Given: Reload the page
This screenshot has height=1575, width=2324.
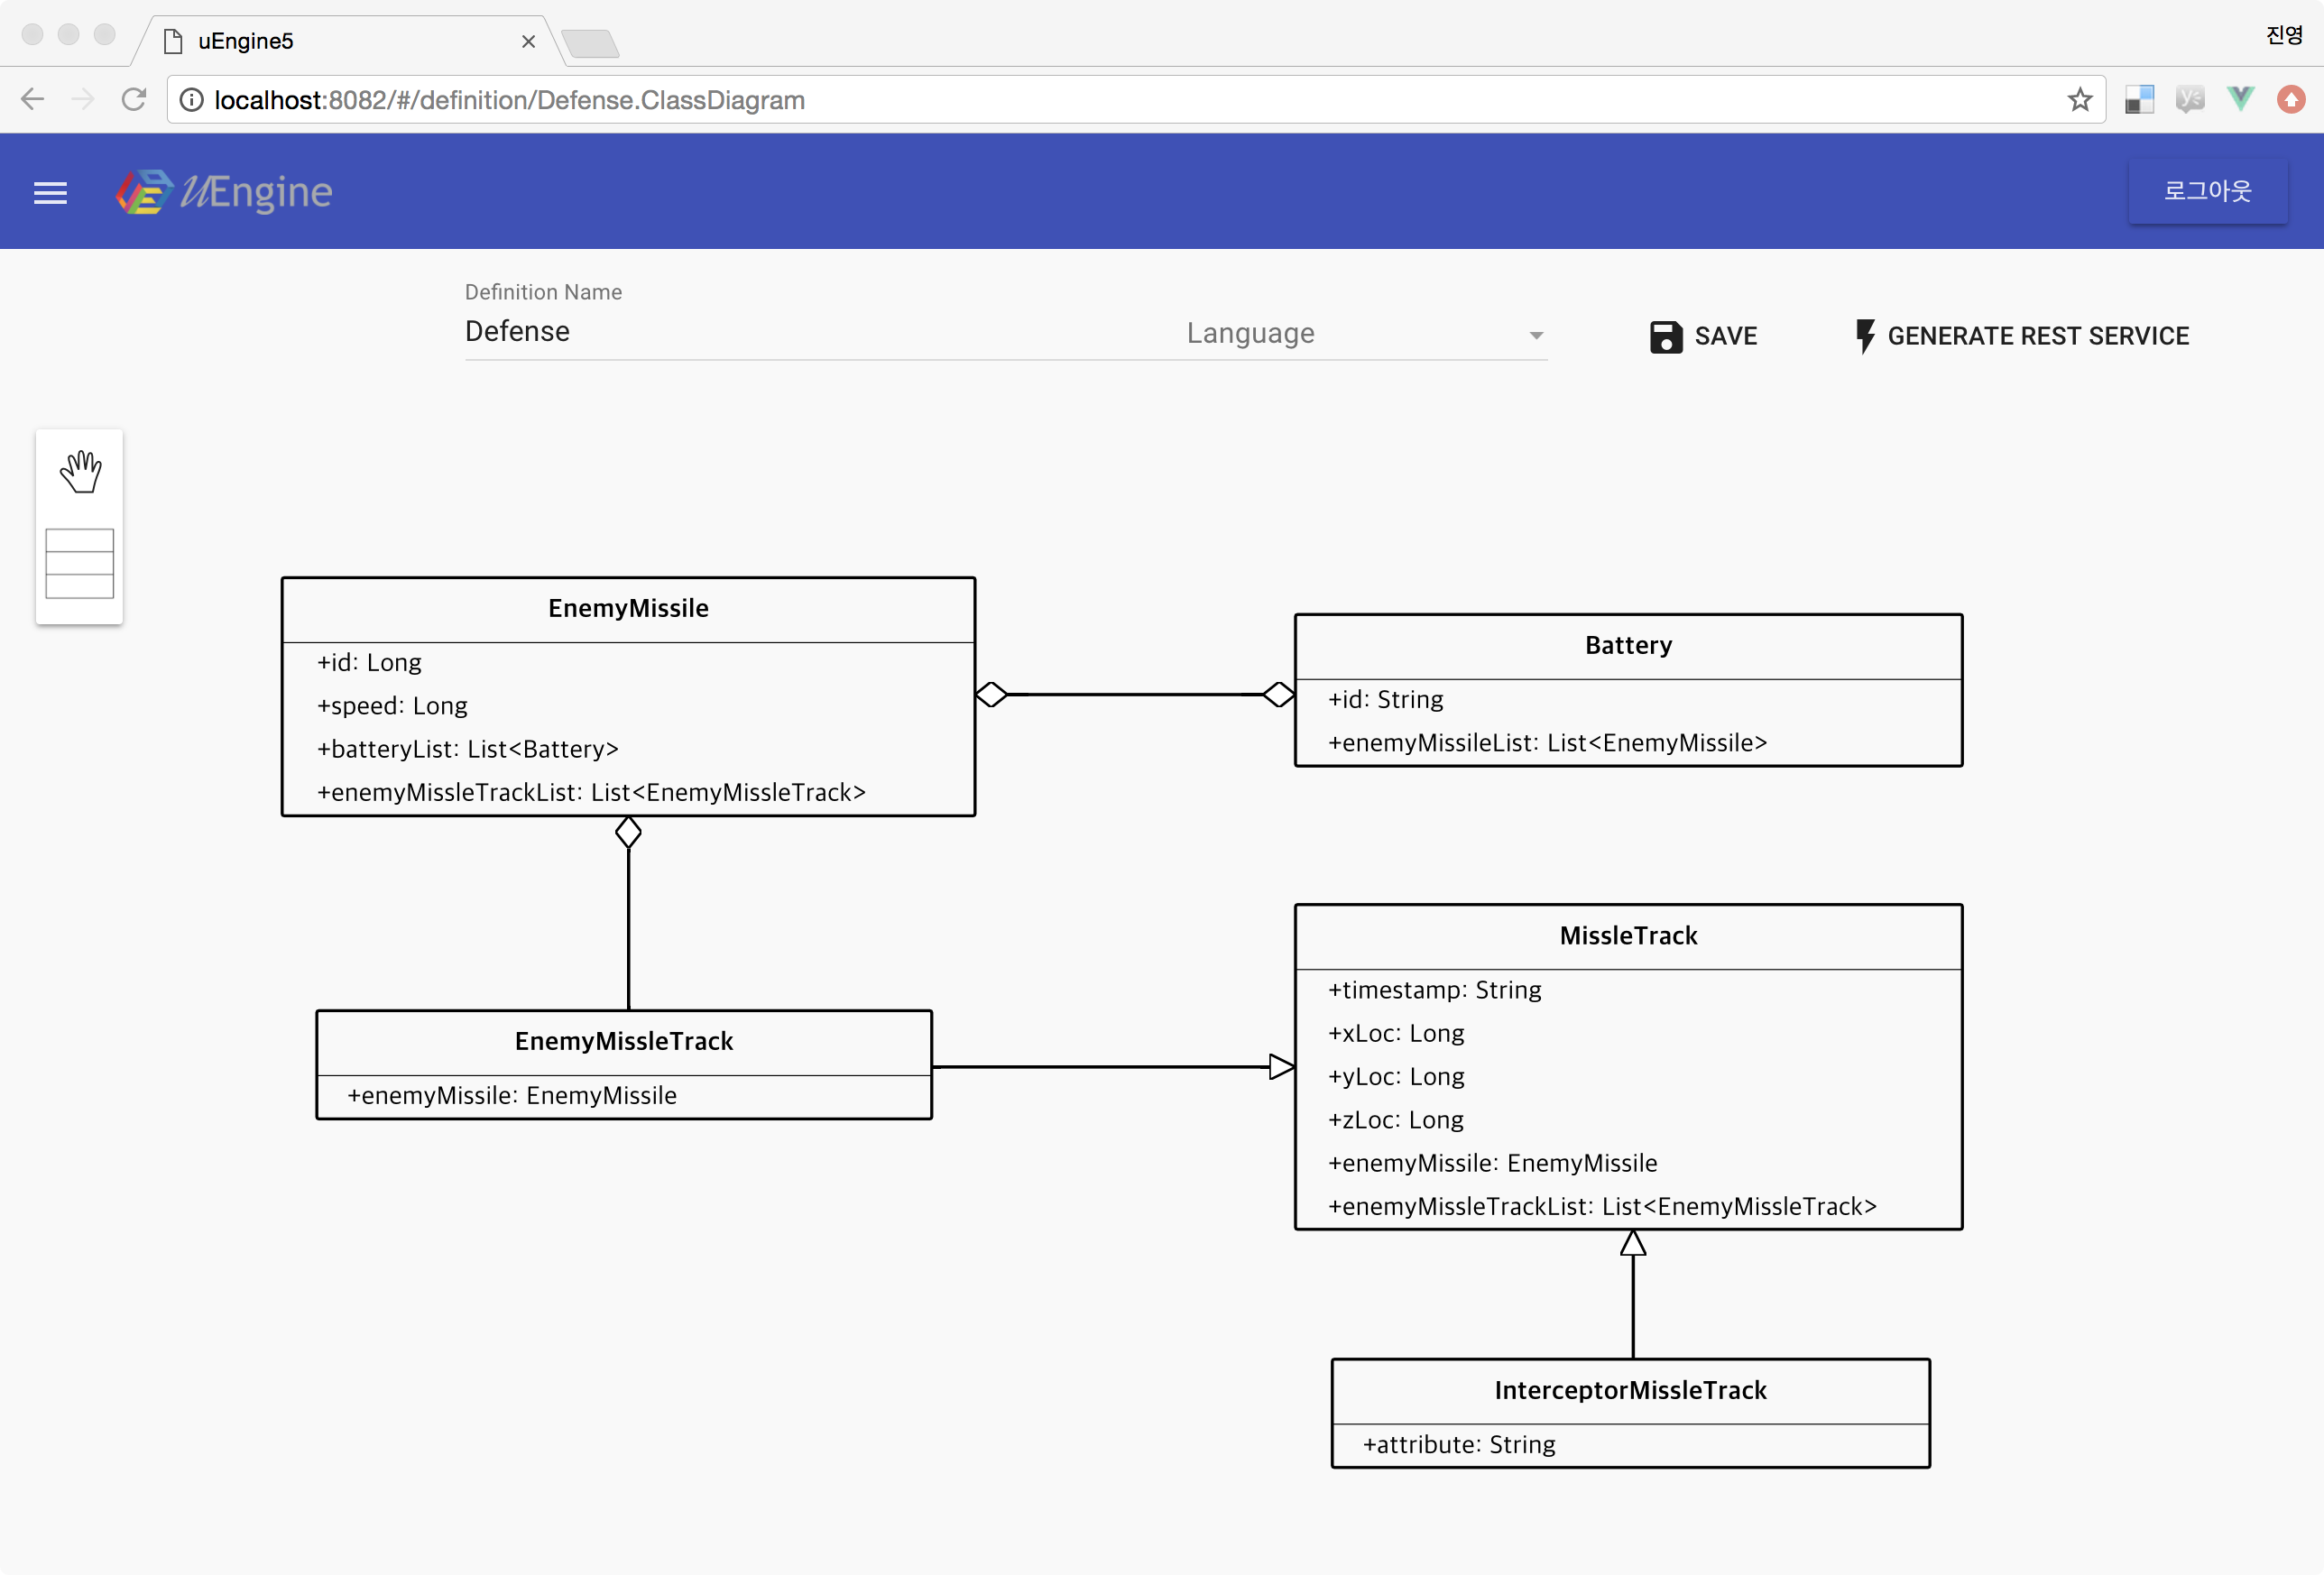Looking at the screenshot, I should tap(134, 99).
